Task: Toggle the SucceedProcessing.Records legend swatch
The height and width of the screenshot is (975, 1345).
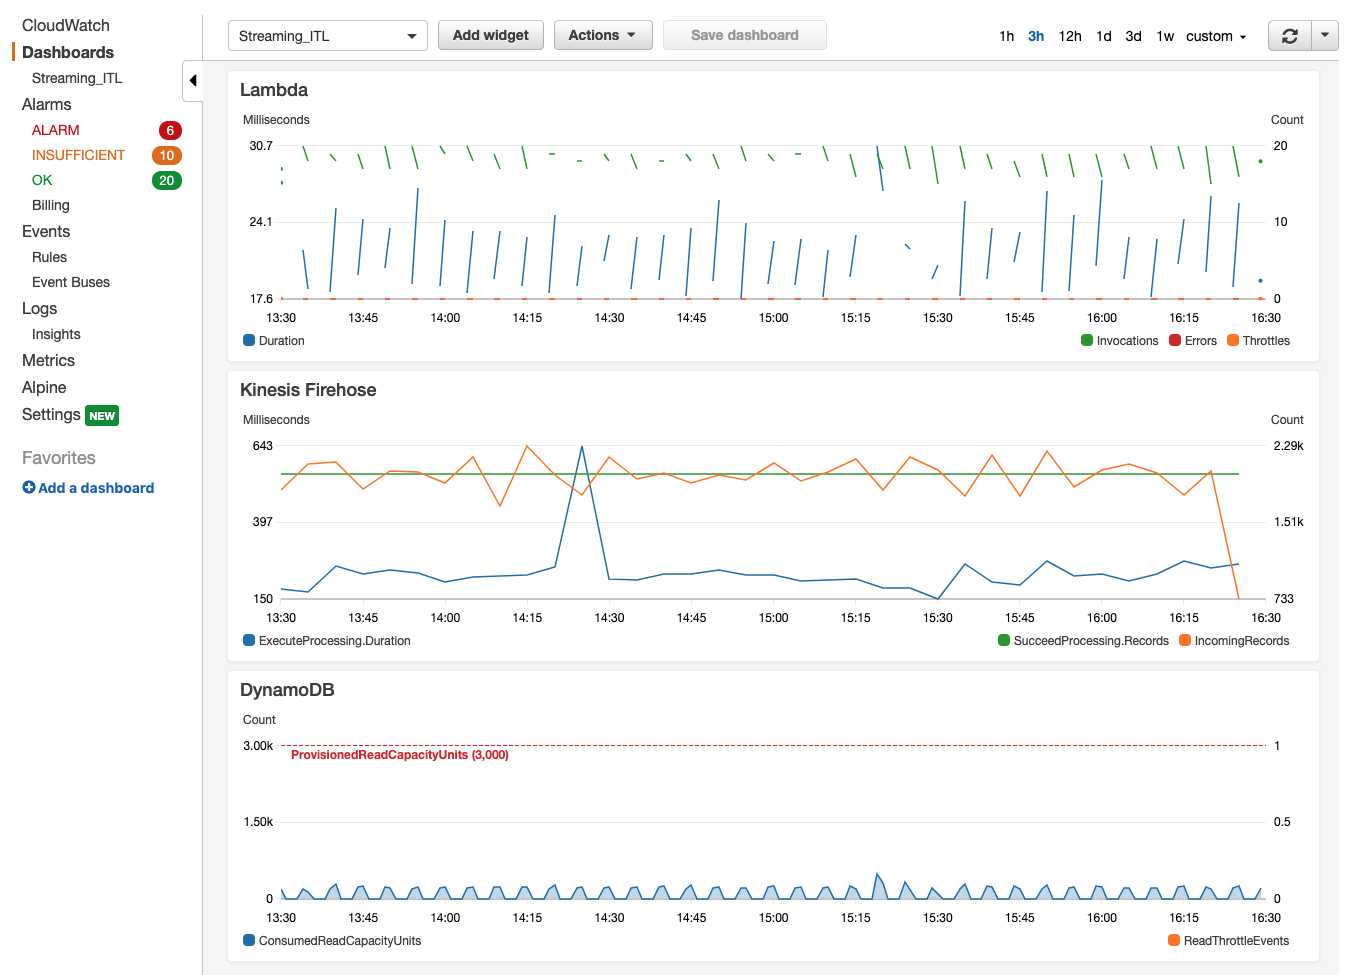Action: point(1004,640)
